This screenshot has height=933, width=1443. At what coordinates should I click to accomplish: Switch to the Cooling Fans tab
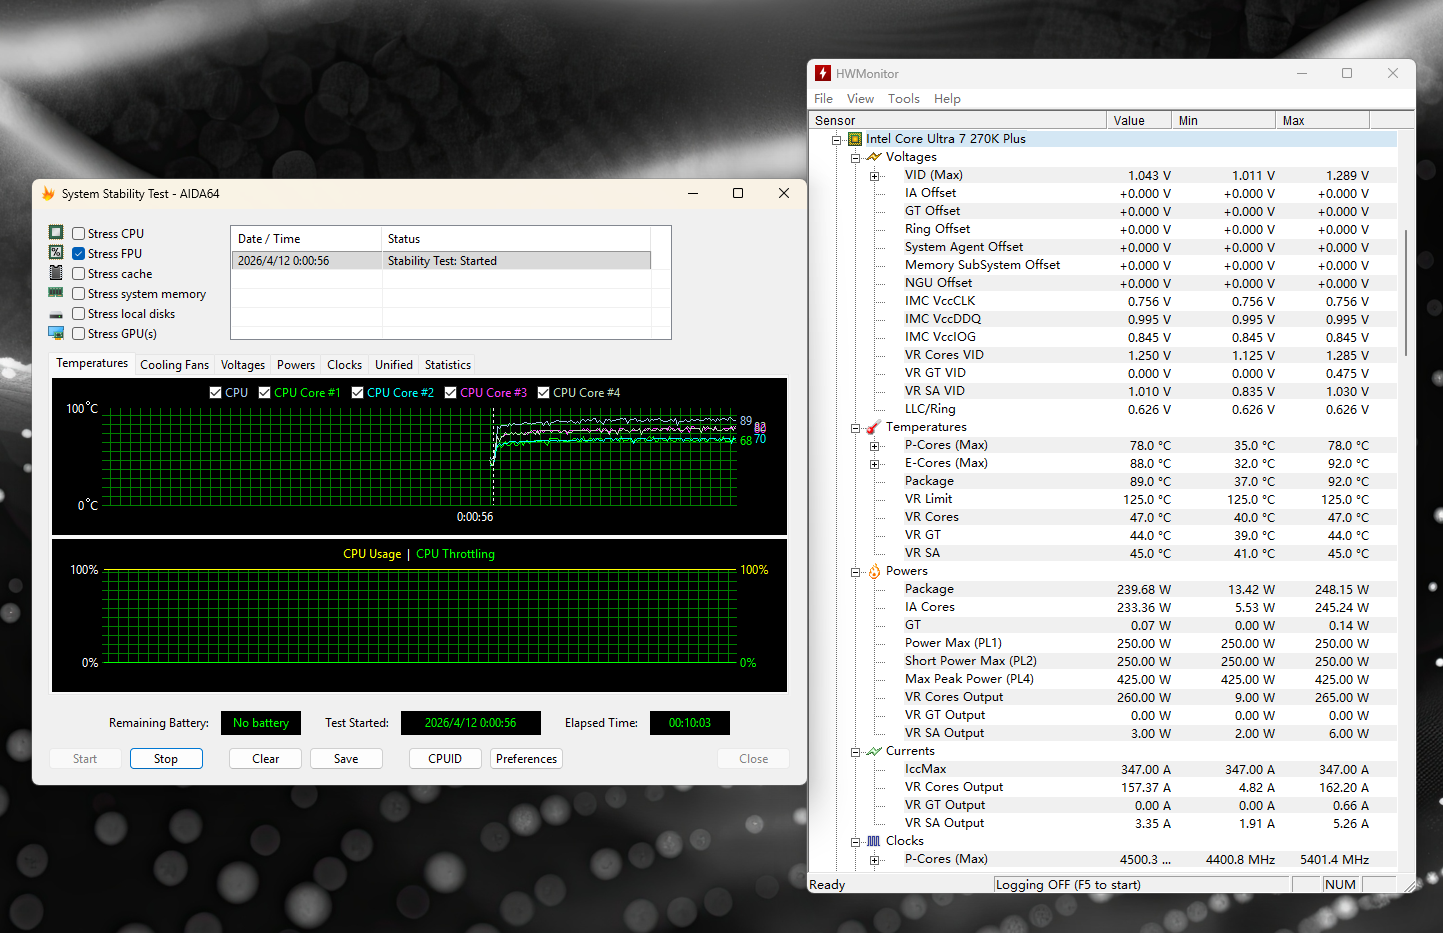174,365
